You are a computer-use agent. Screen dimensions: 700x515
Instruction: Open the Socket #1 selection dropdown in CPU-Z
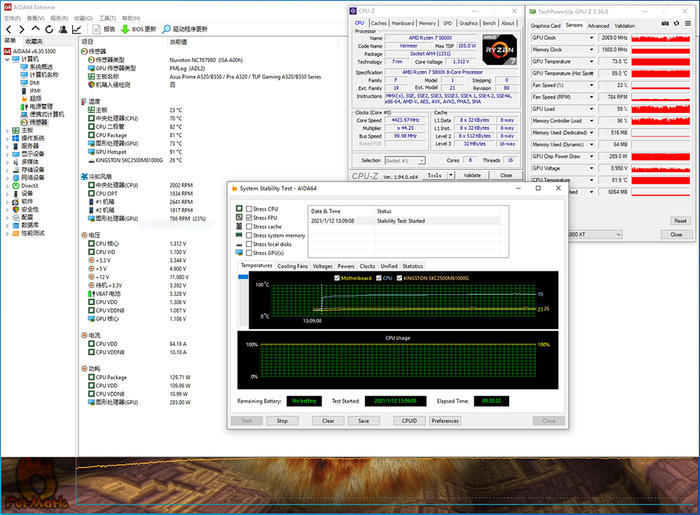405,161
